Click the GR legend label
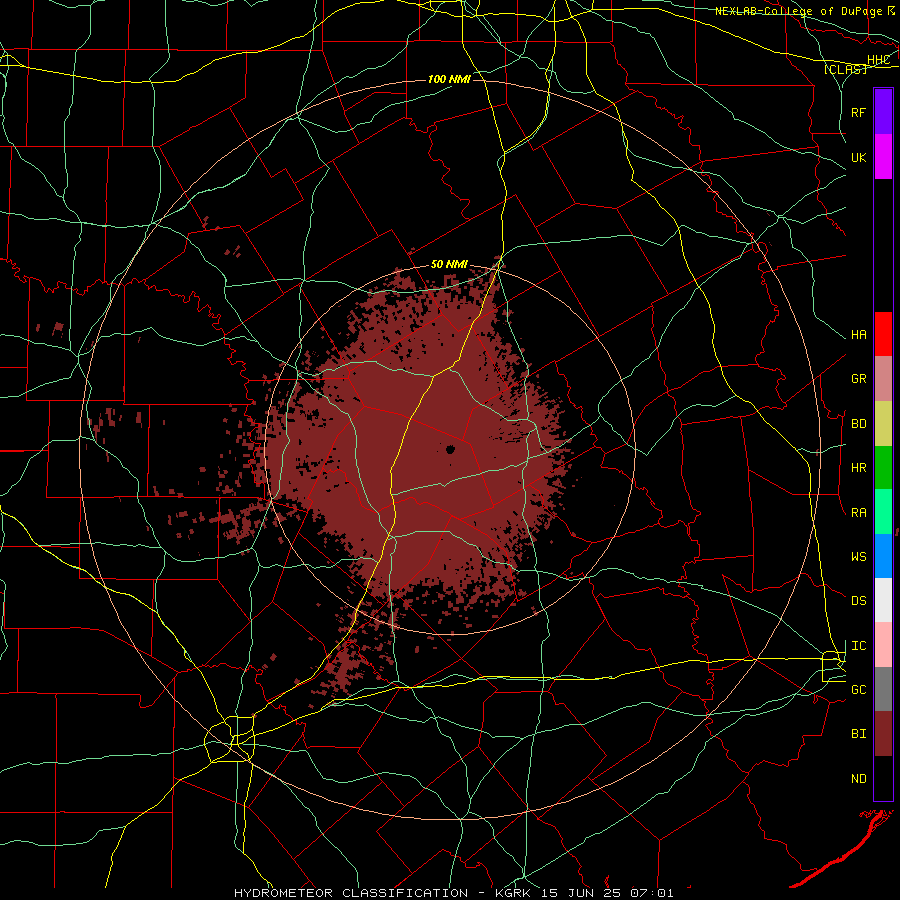 [859, 379]
